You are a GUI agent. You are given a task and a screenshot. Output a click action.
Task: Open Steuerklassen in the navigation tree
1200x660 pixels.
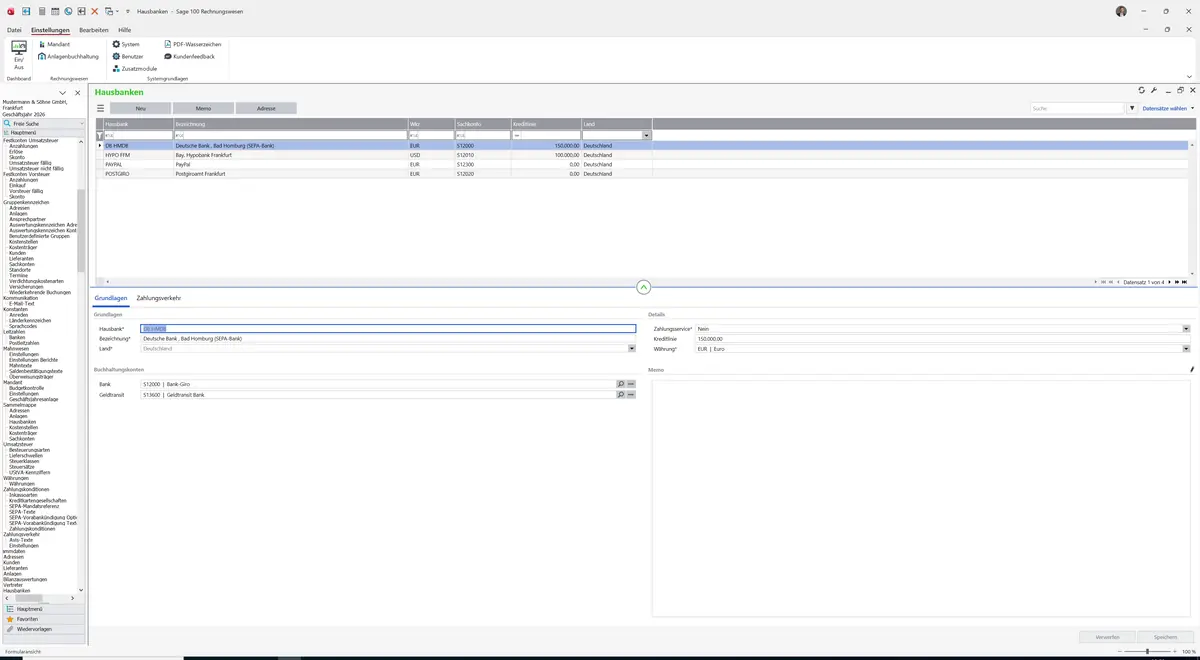pyautogui.click(x=24, y=462)
